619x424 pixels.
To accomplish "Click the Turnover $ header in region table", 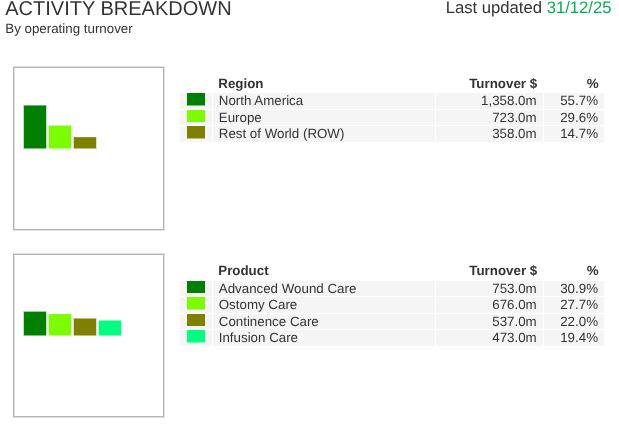I will coord(503,84).
